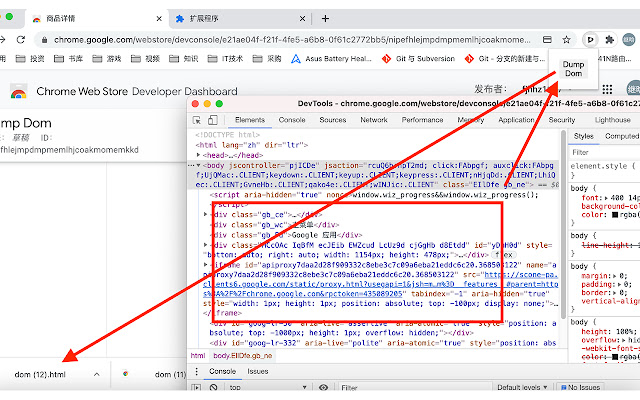Switch to the 扩展程序 browser tab
640x400 pixels.
coord(241,19)
